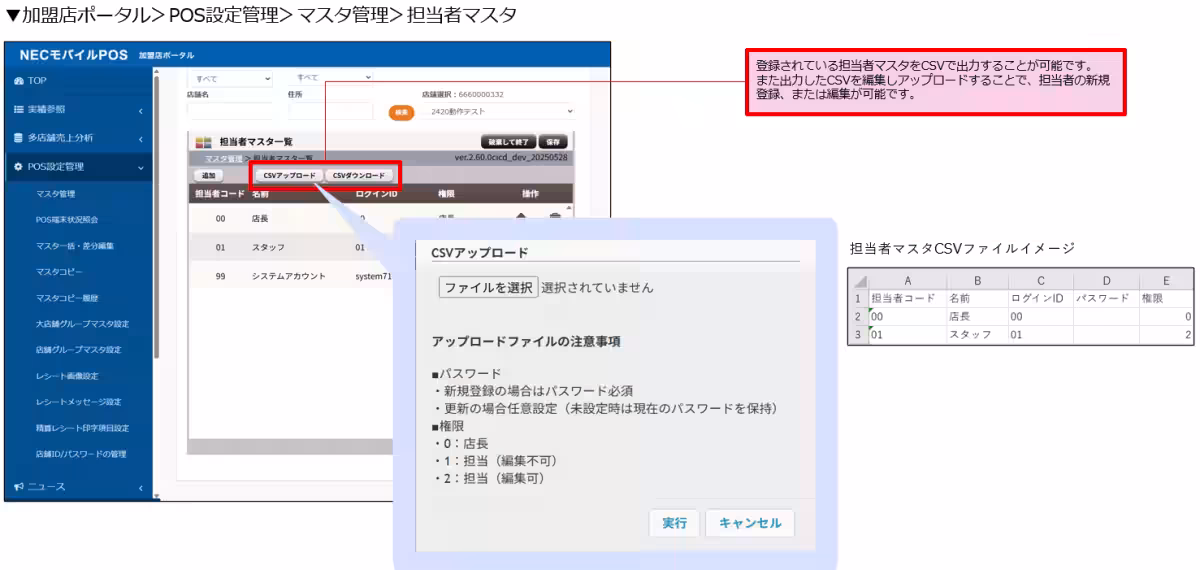Open 精算レシート印字項目設定

[x=82, y=428]
